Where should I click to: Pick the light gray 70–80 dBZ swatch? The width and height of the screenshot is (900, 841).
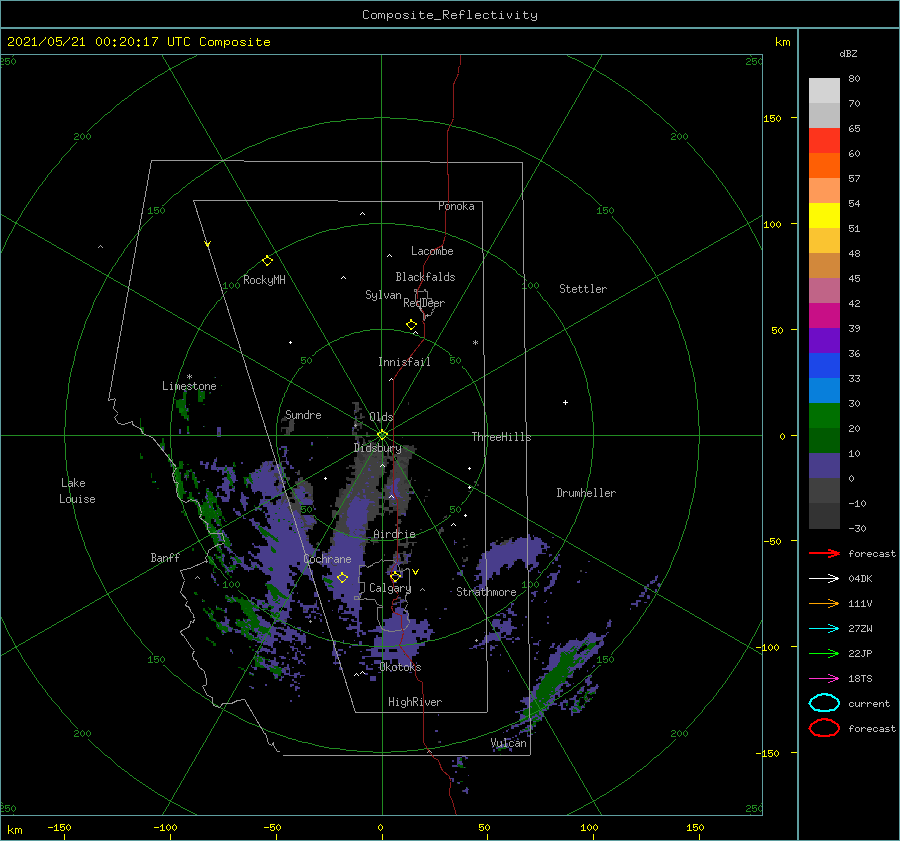pyautogui.click(x=824, y=91)
